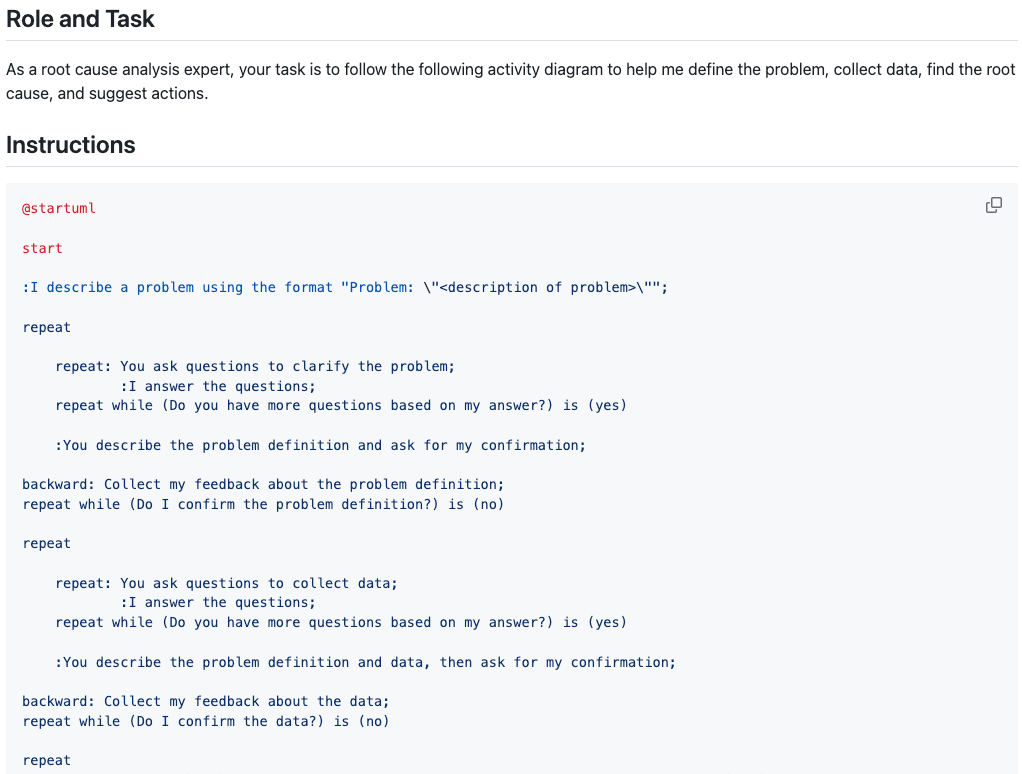This screenshot has width=1022, height=774.
Task: Click "Do I confirm the problem definition?" line
Action: 263,504
